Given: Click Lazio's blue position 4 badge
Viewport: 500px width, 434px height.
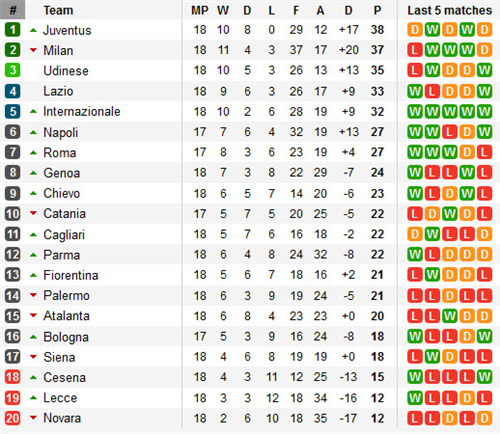Looking at the screenshot, I should pyautogui.click(x=13, y=91).
